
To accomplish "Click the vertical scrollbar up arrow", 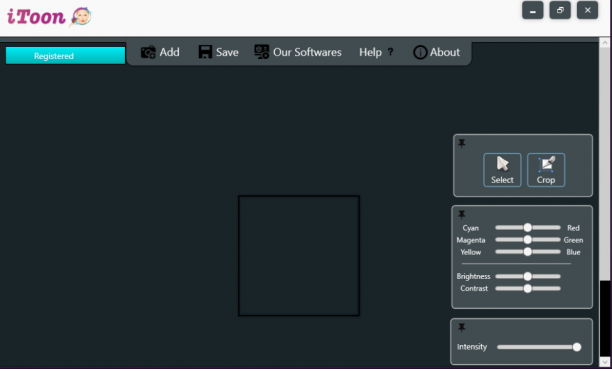I will tap(605, 42).
